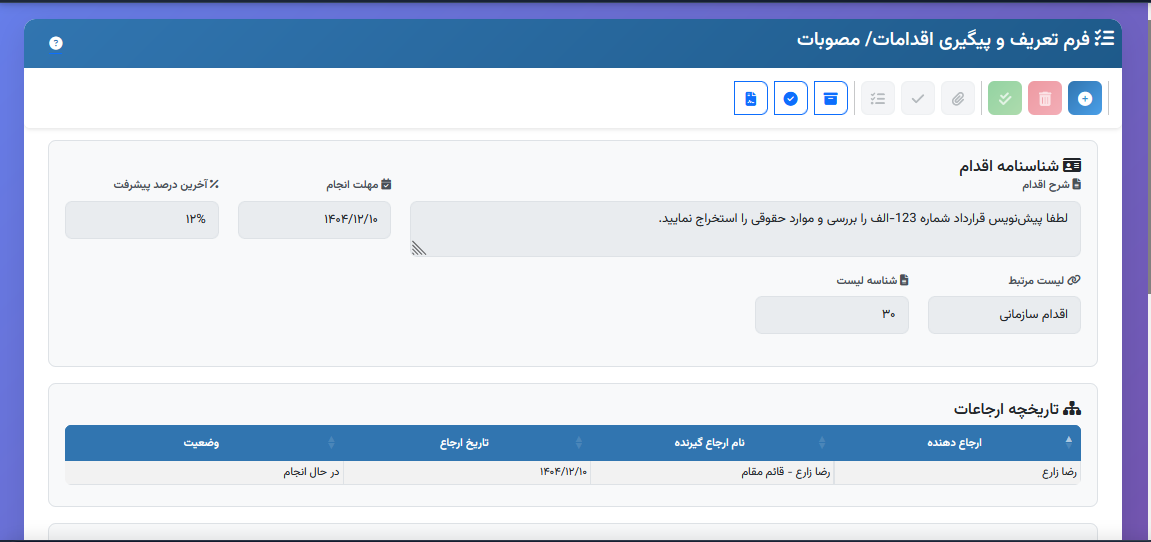Screen dimensions: 1151x542
Task: Click the رضا زارع cell under ارجاع دهنده
Action: pos(957,472)
